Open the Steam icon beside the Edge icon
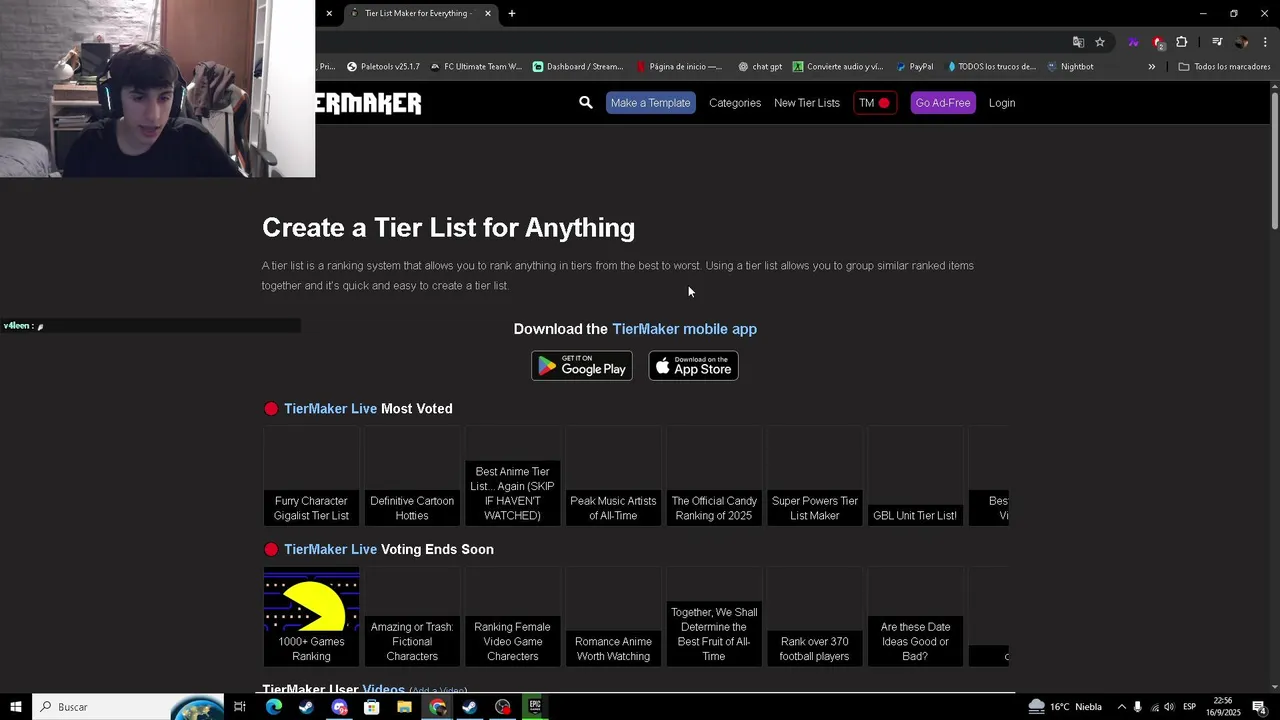The image size is (1280, 720). (306, 707)
